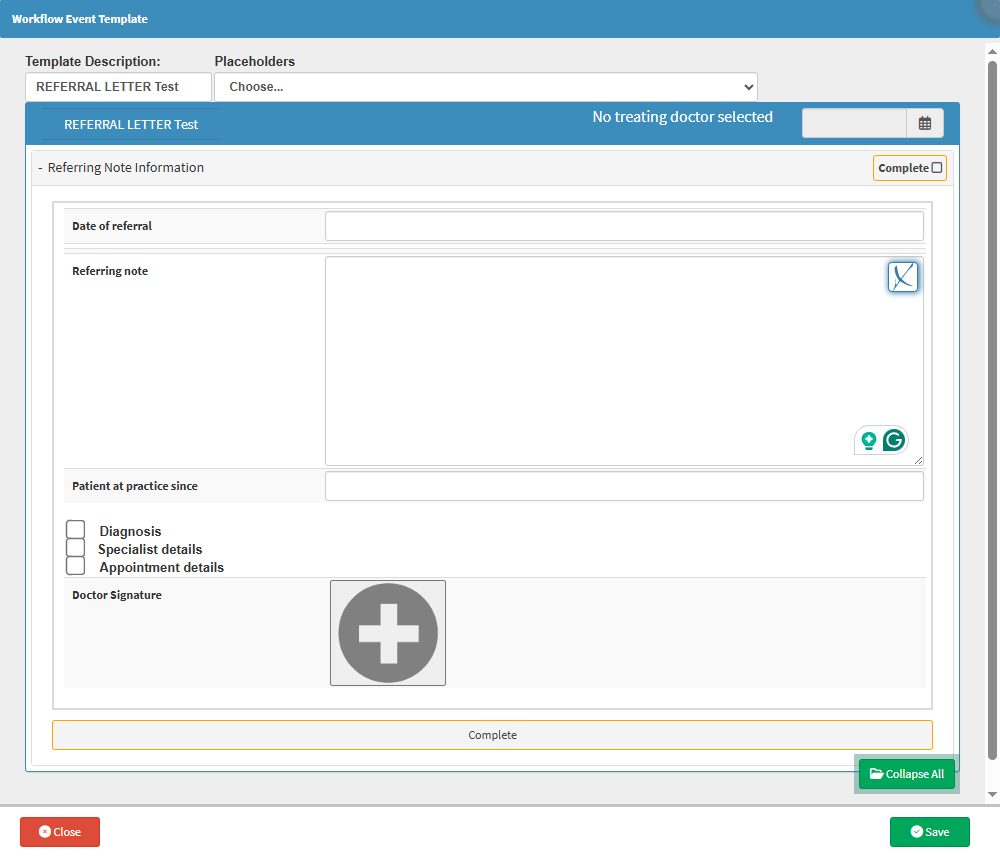Open the calendar date picker icon
1000x857 pixels.
click(924, 123)
